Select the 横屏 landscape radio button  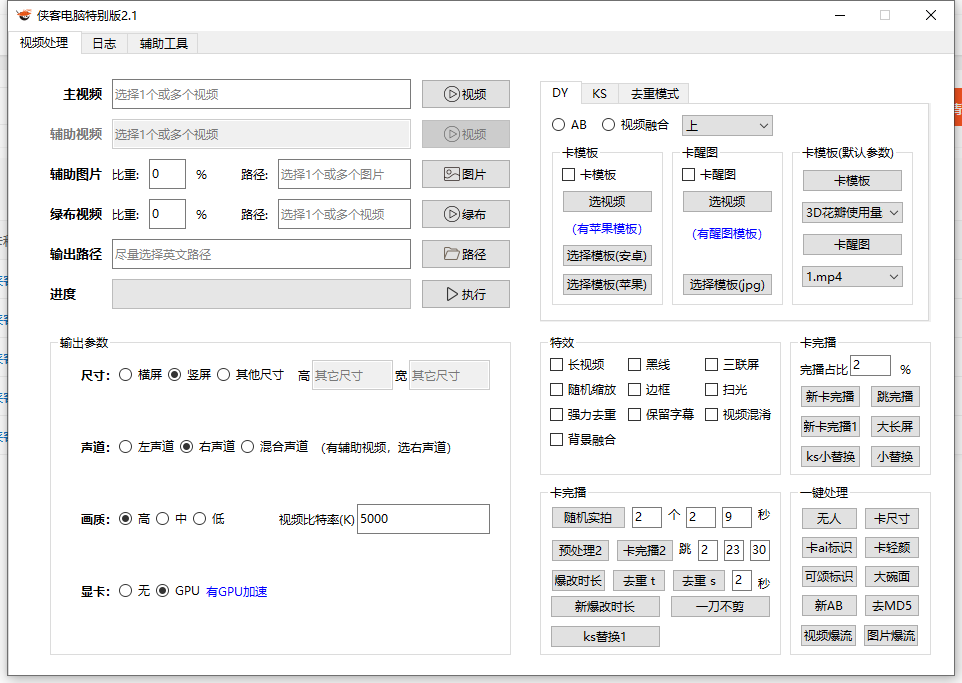[x=126, y=375]
